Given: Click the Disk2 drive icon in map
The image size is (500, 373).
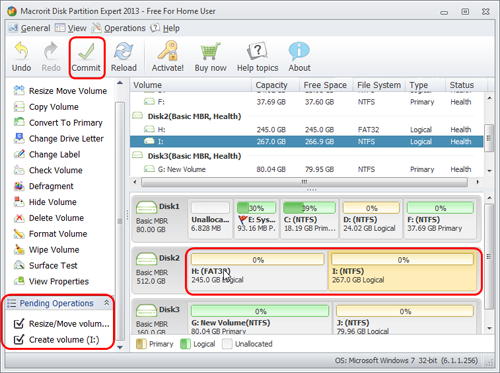Looking at the screenshot, I should point(146,258).
